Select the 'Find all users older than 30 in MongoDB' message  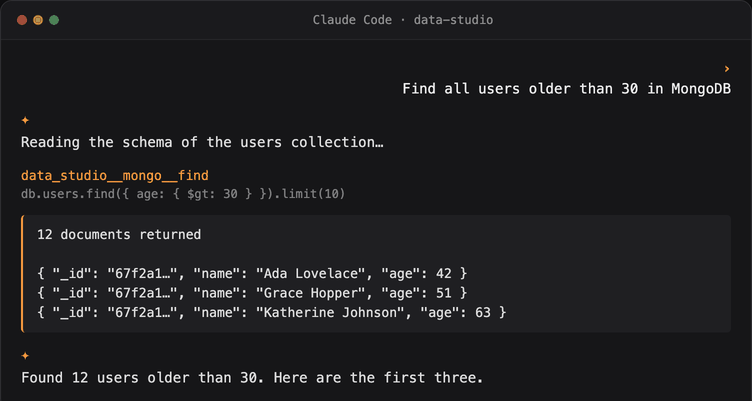pos(566,89)
